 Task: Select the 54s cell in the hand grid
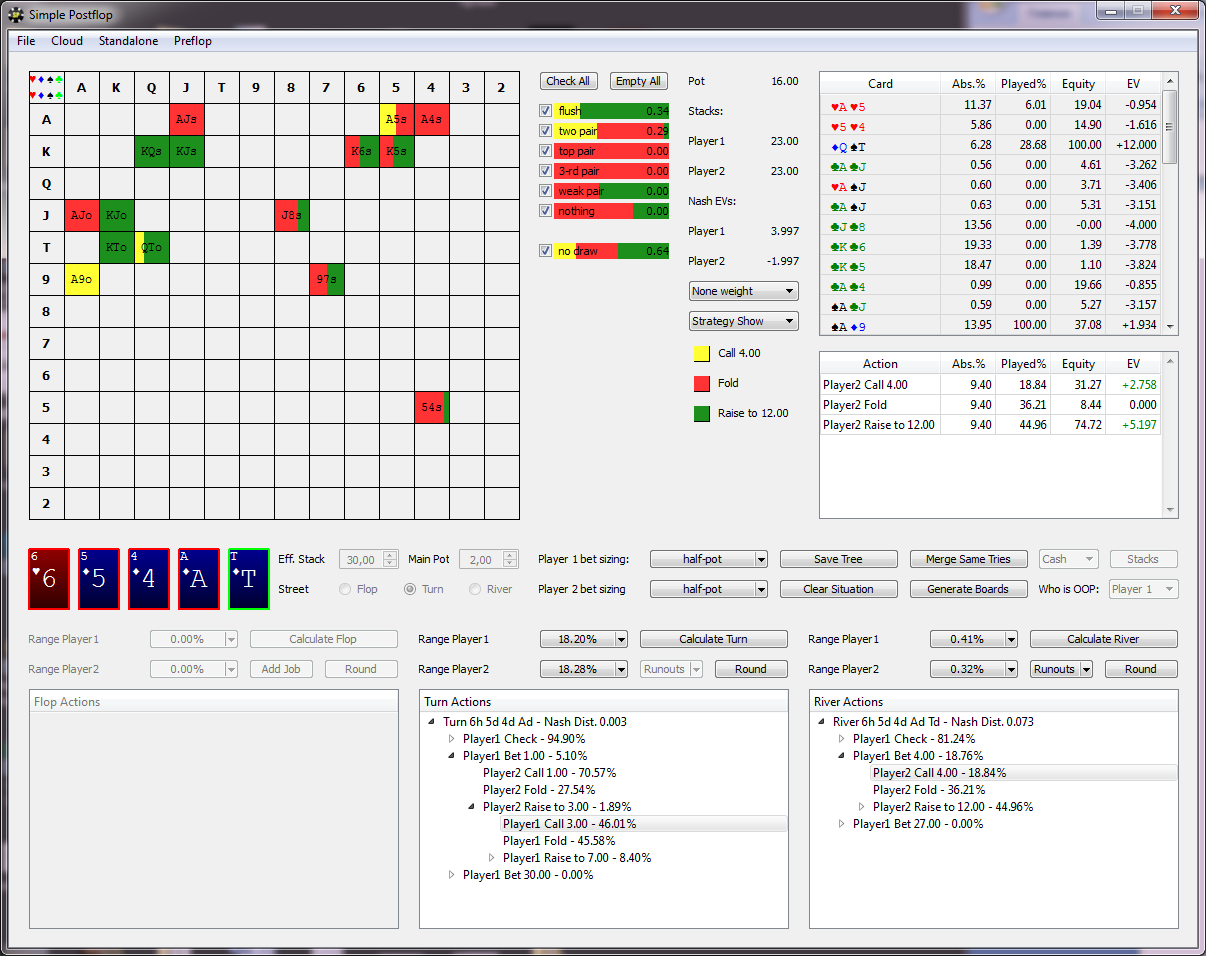432,407
